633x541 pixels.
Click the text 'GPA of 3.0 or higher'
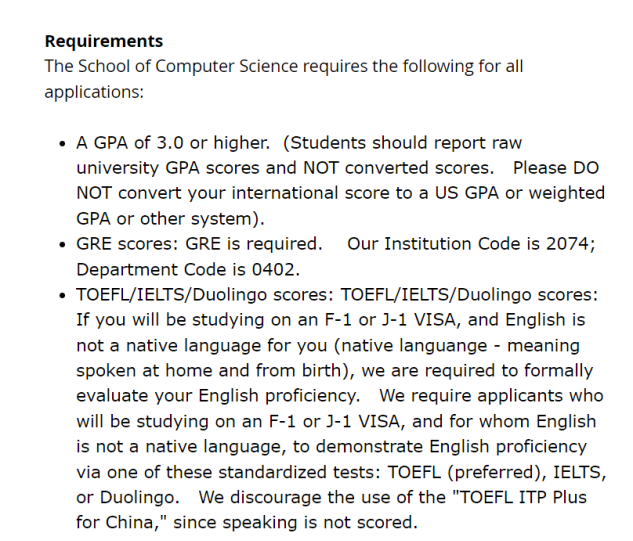182,143
